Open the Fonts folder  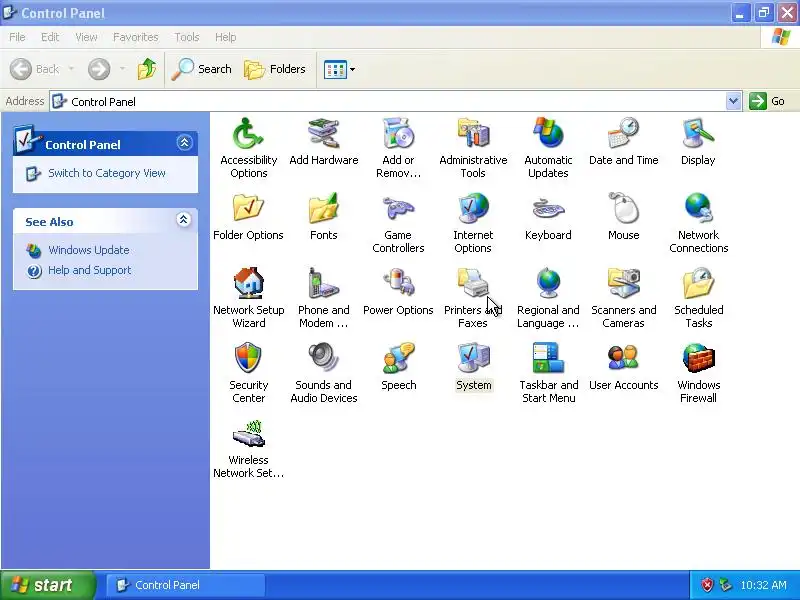pyautogui.click(x=323, y=217)
